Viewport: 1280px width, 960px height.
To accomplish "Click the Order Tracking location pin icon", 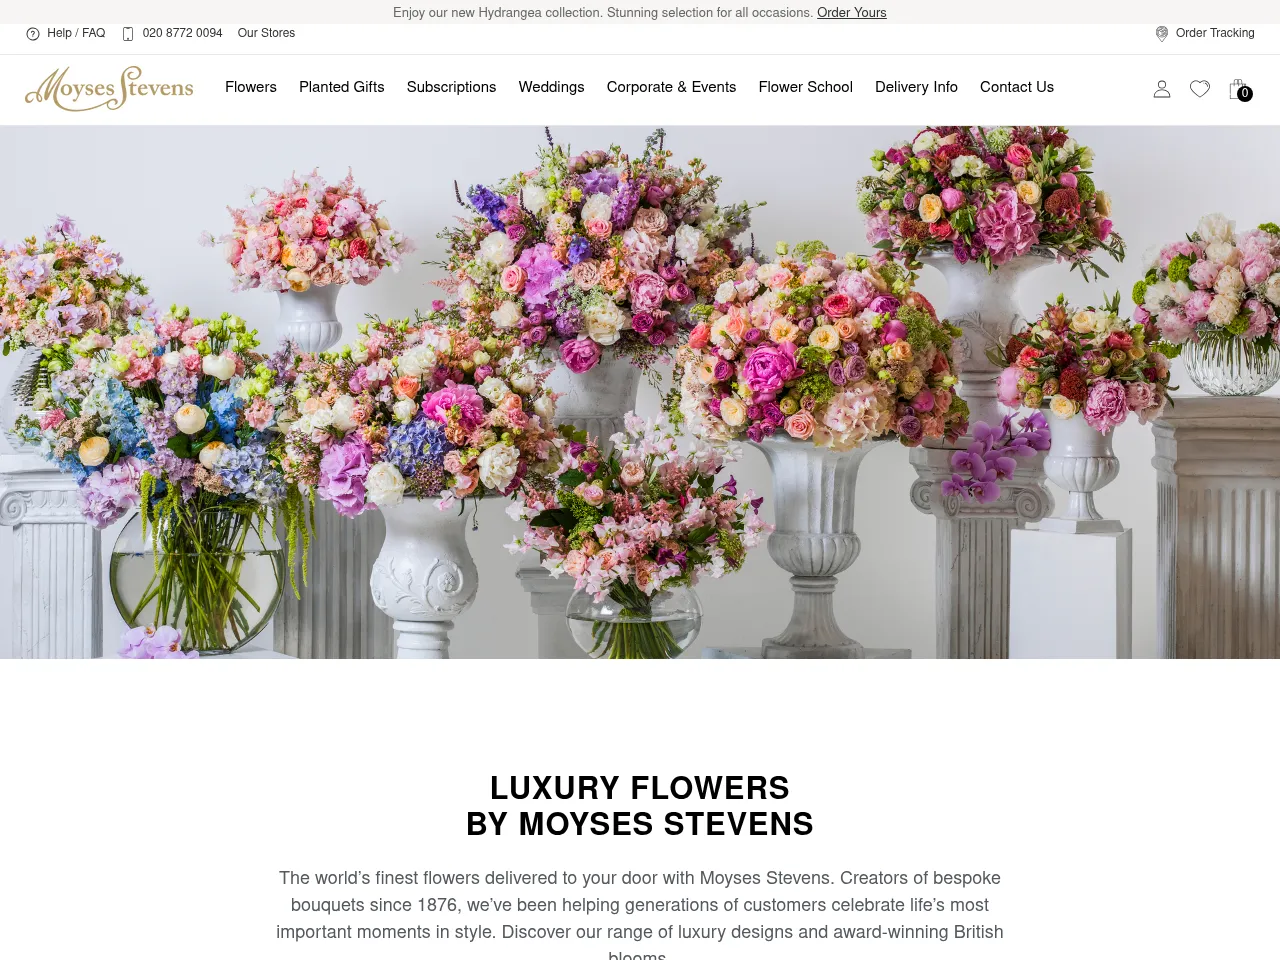I will (1162, 34).
